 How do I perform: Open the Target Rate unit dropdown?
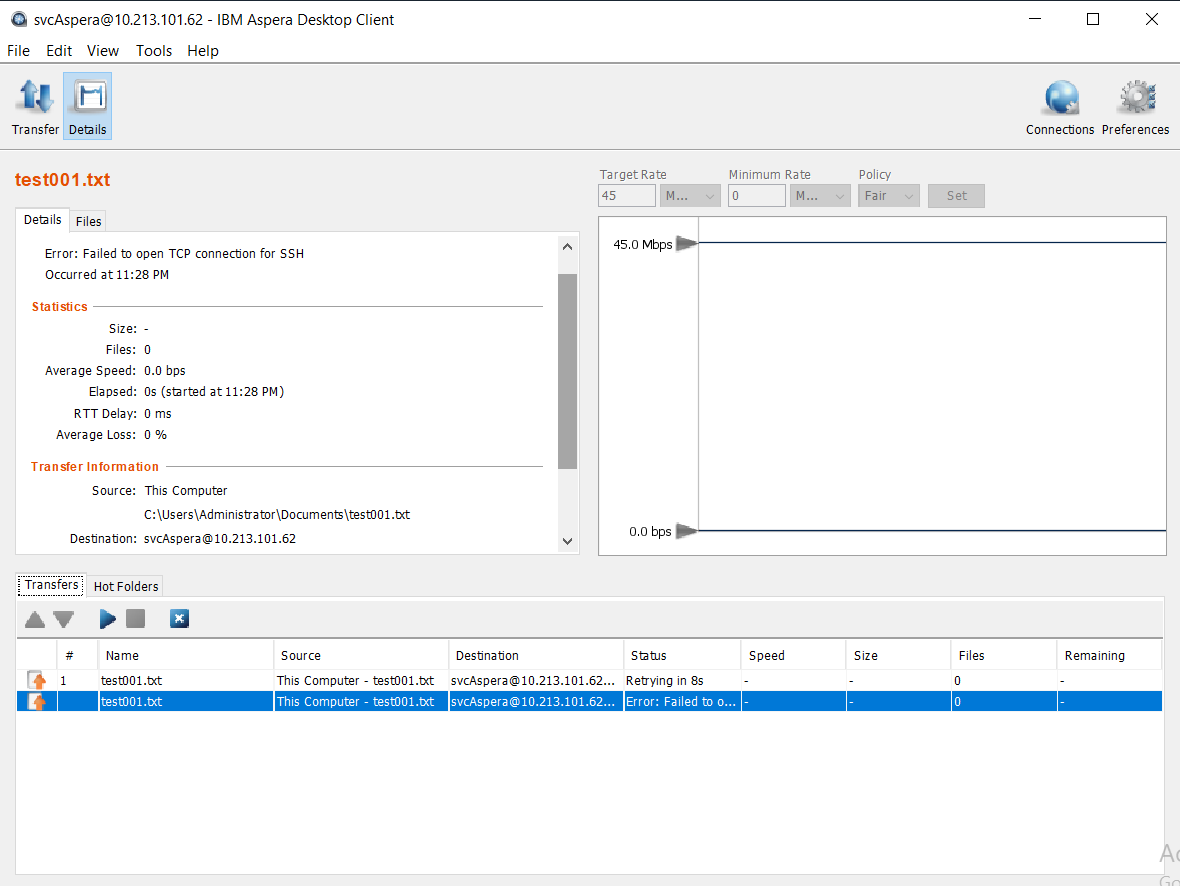(x=690, y=196)
